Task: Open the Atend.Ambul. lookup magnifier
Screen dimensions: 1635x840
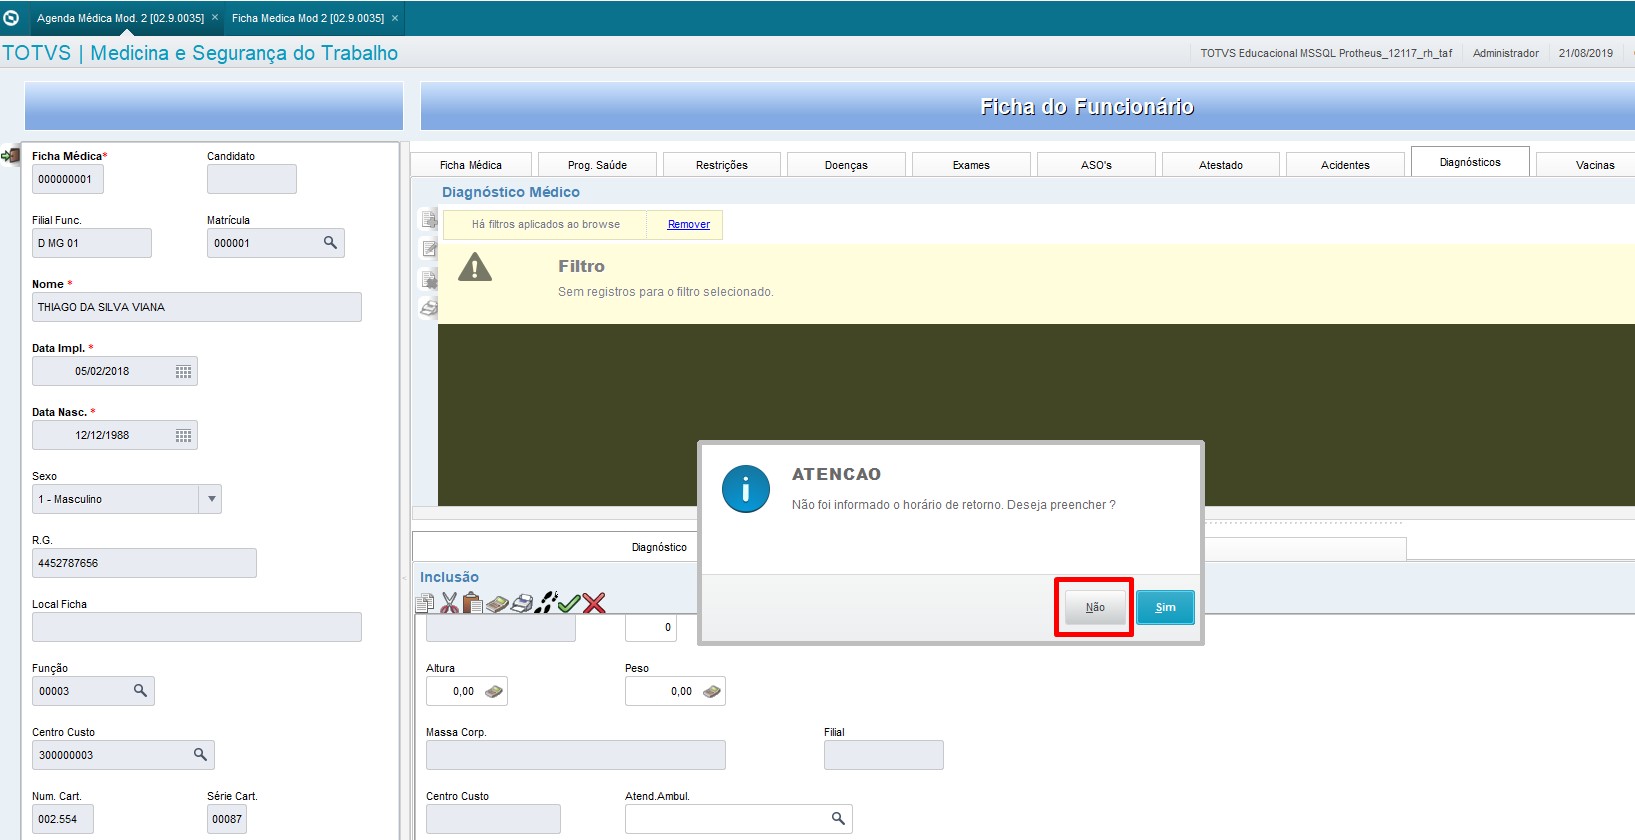Action: [838, 819]
